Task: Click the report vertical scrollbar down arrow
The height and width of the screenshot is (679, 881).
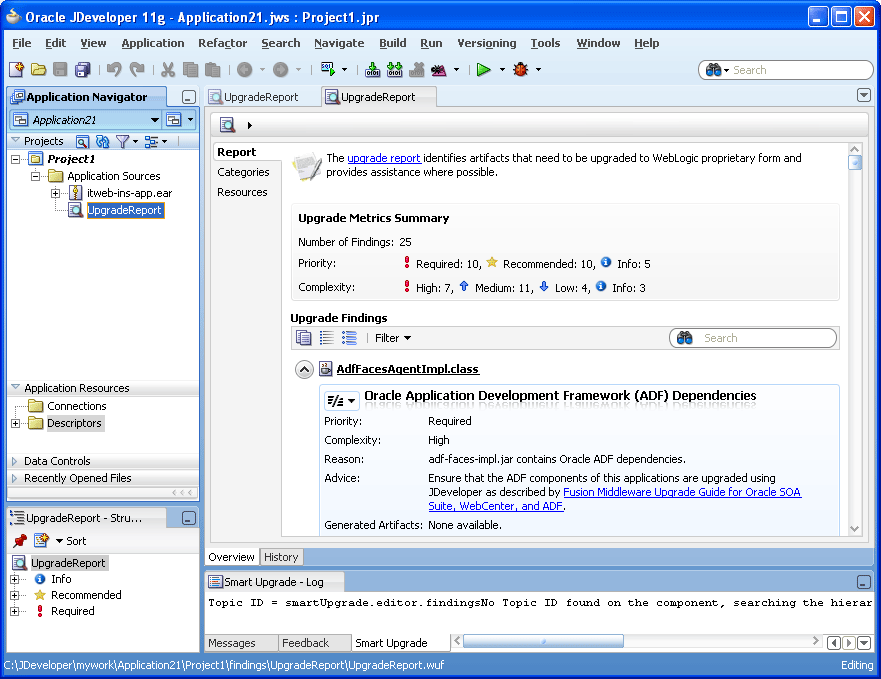Action: pyautogui.click(x=855, y=529)
